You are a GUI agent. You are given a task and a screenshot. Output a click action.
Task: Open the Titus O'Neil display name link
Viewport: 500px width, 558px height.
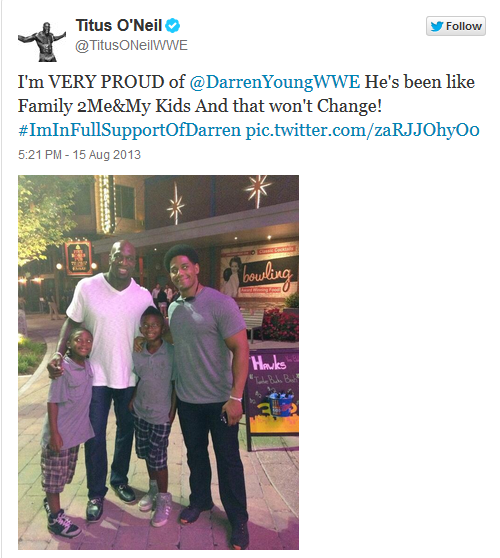[119, 26]
